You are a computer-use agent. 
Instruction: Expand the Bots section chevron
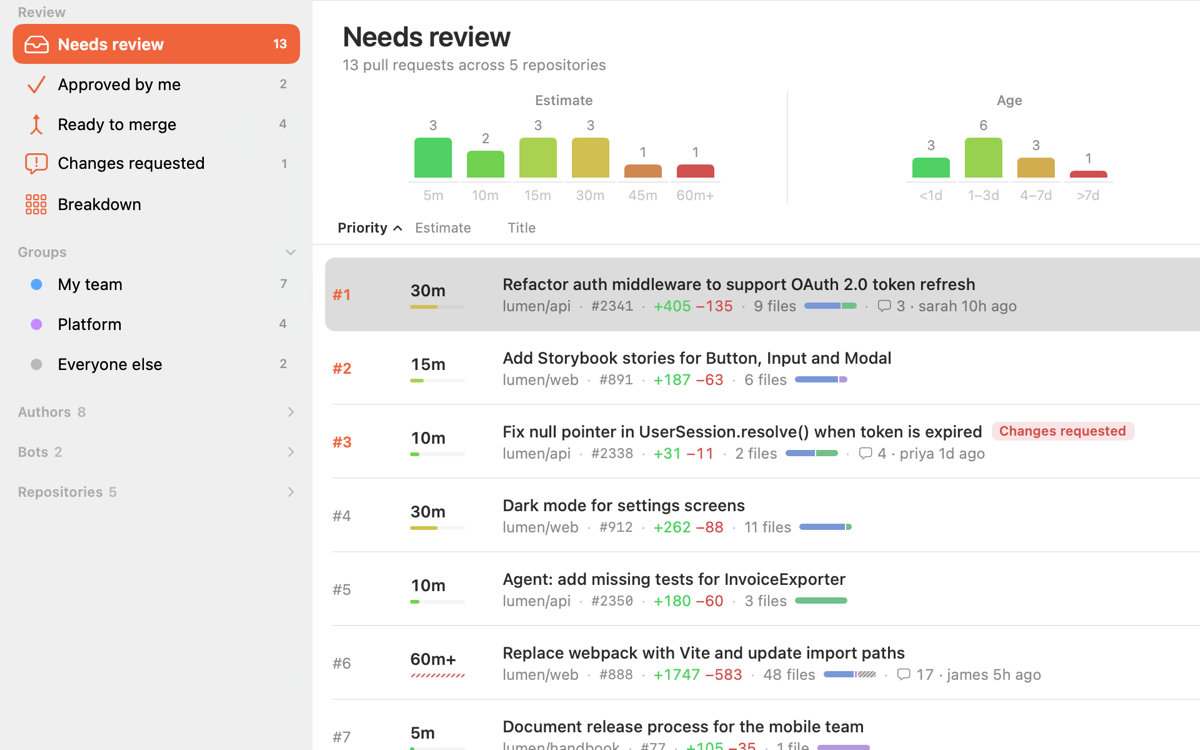291,452
